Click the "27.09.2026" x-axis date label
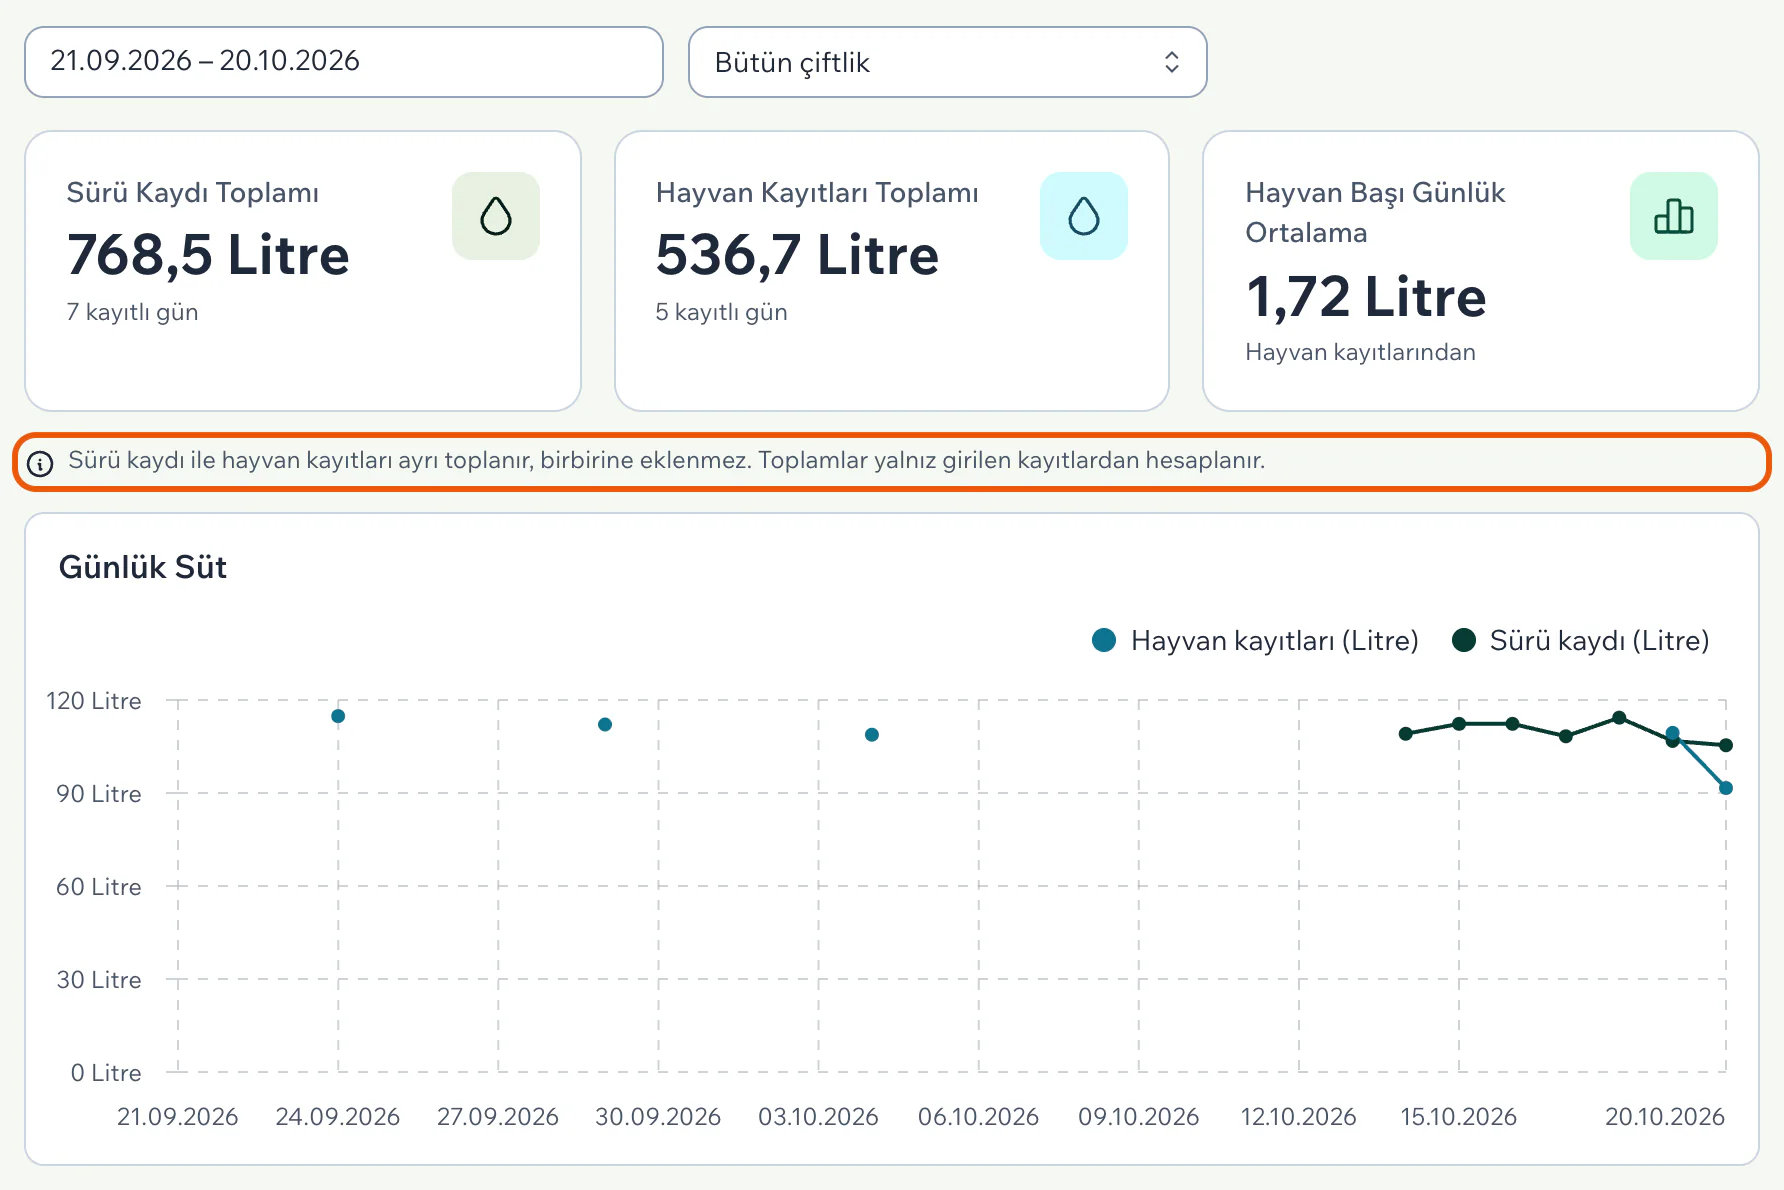1784x1190 pixels. [498, 1117]
